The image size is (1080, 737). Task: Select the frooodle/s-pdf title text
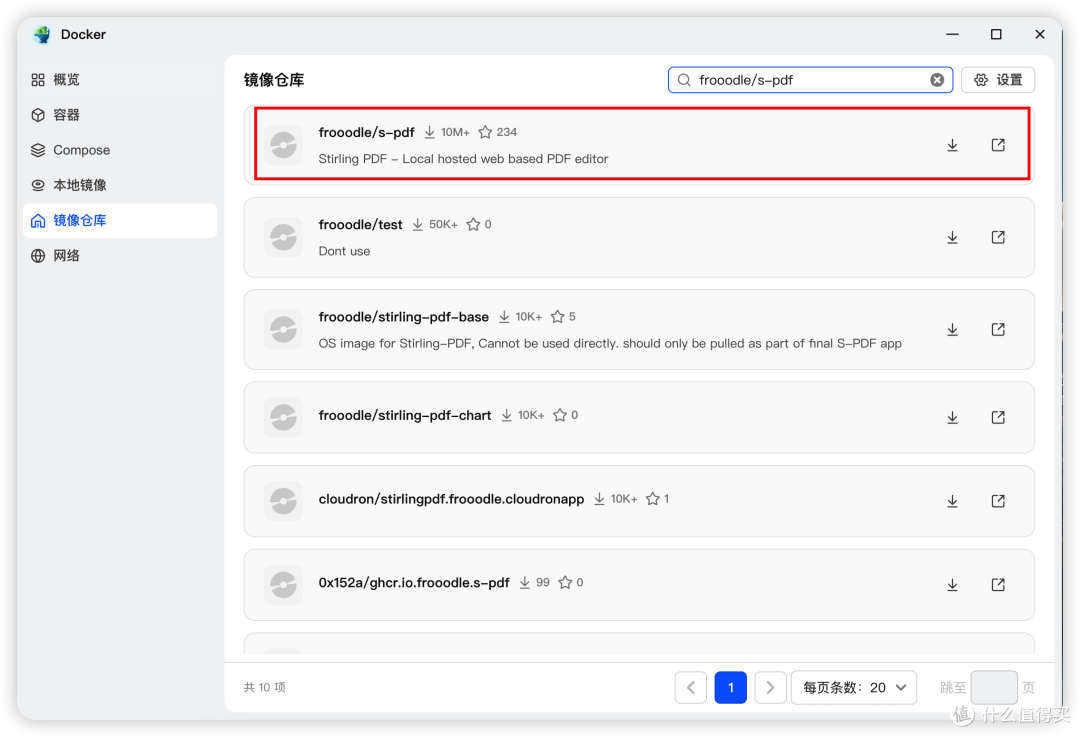click(x=366, y=132)
